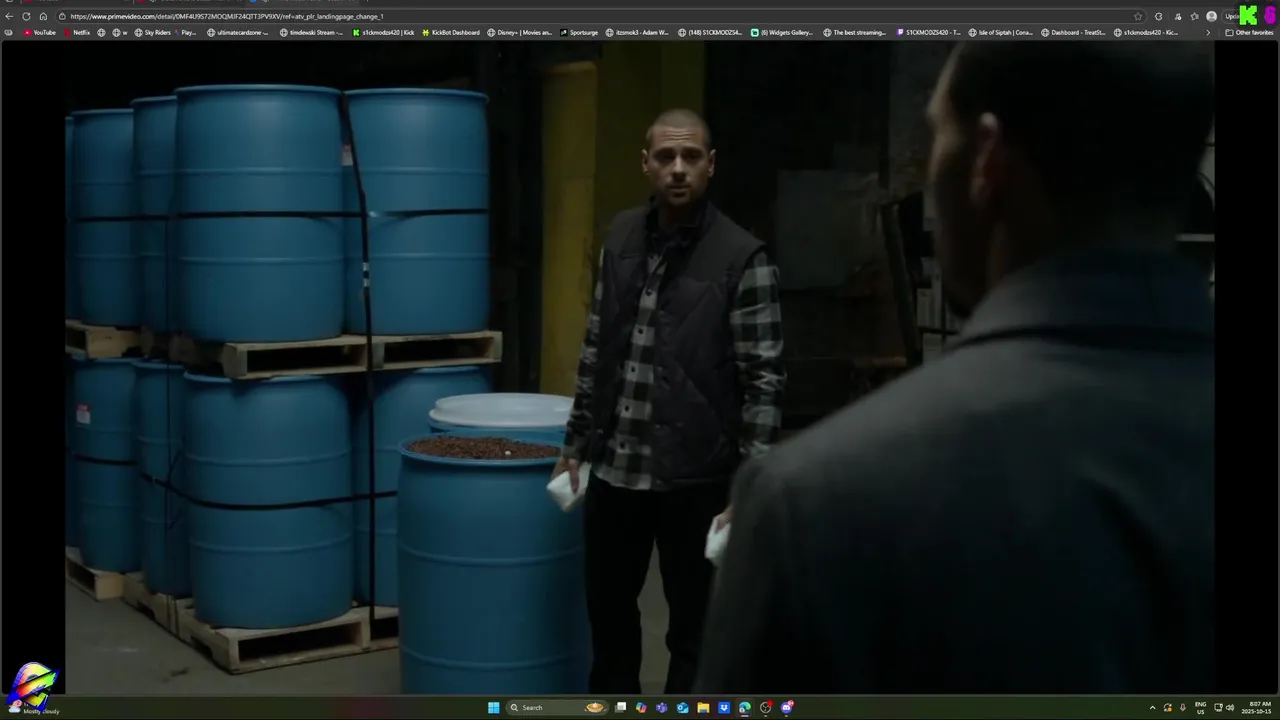Click the microphone tray icon

1183,708
